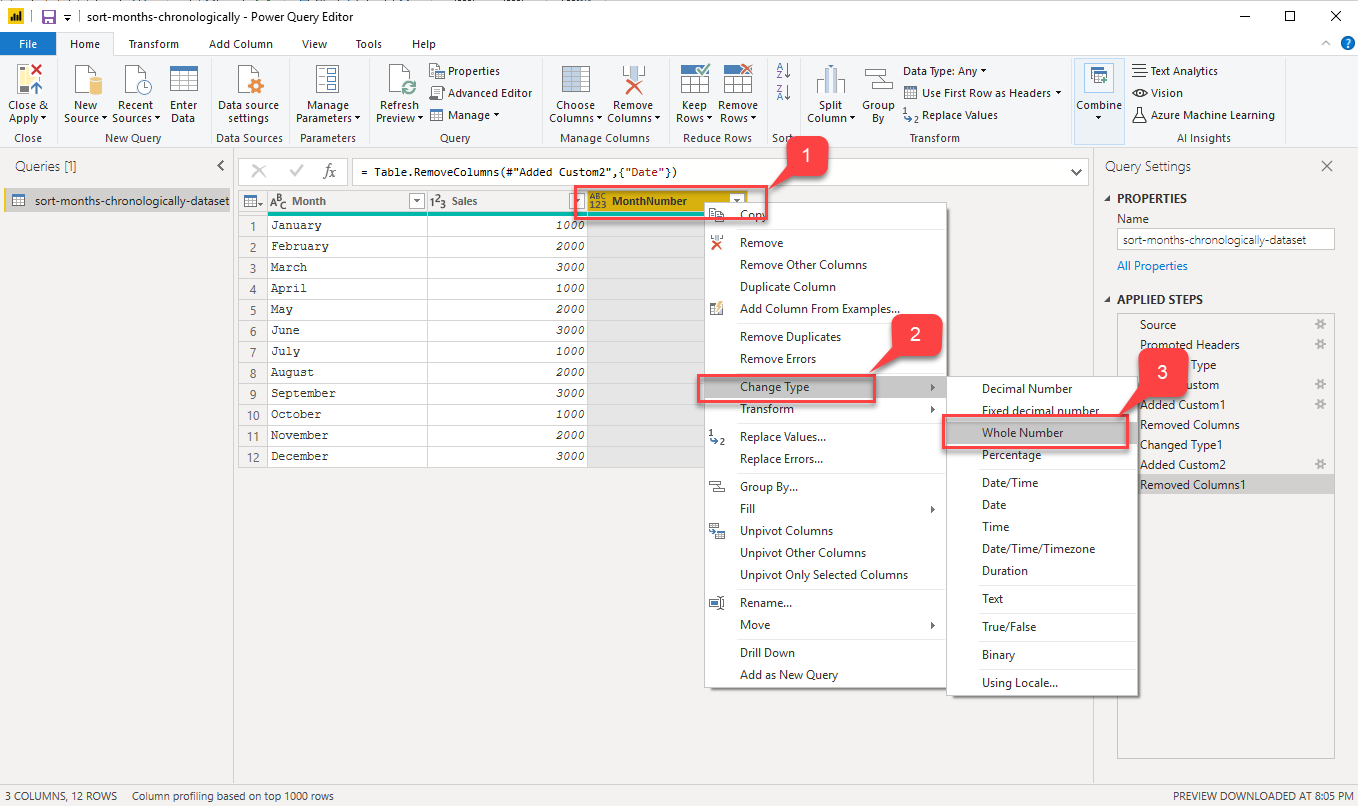Switch to the Transform ribbon tab
The width and height of the screenshot is (1358, 806).
click(153, 44)
